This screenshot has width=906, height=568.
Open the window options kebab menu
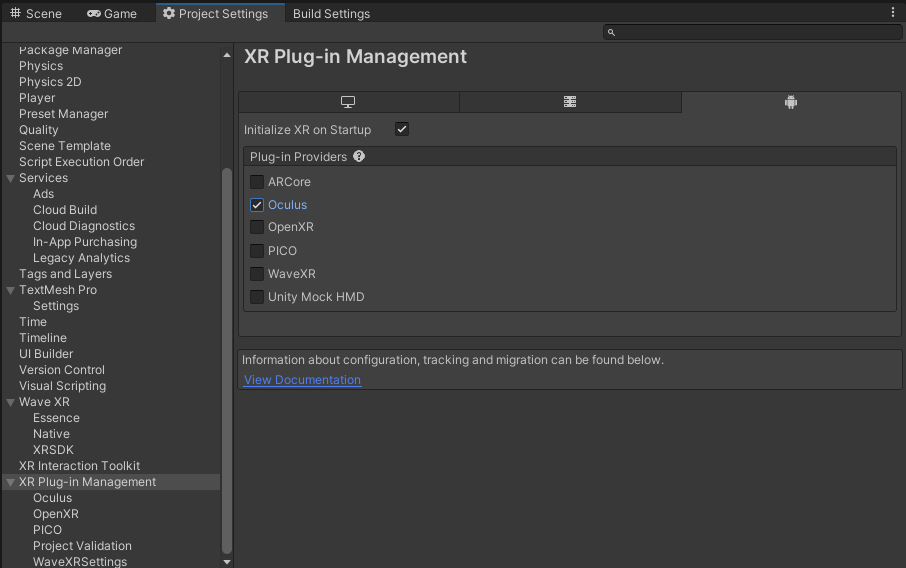(893, 13)
